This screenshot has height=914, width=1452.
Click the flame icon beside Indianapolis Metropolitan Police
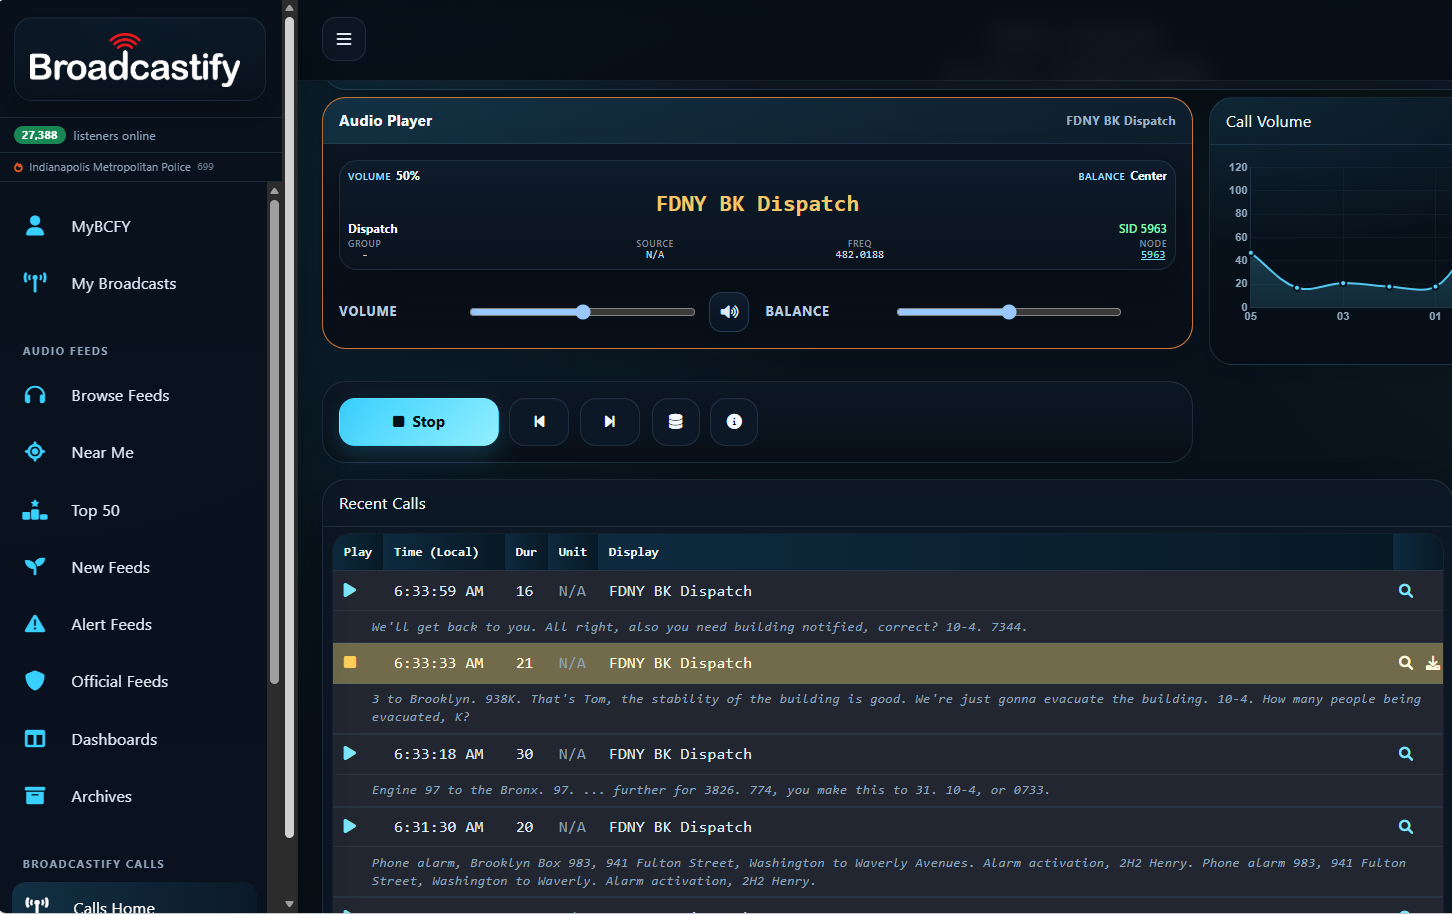click(18, 167)
